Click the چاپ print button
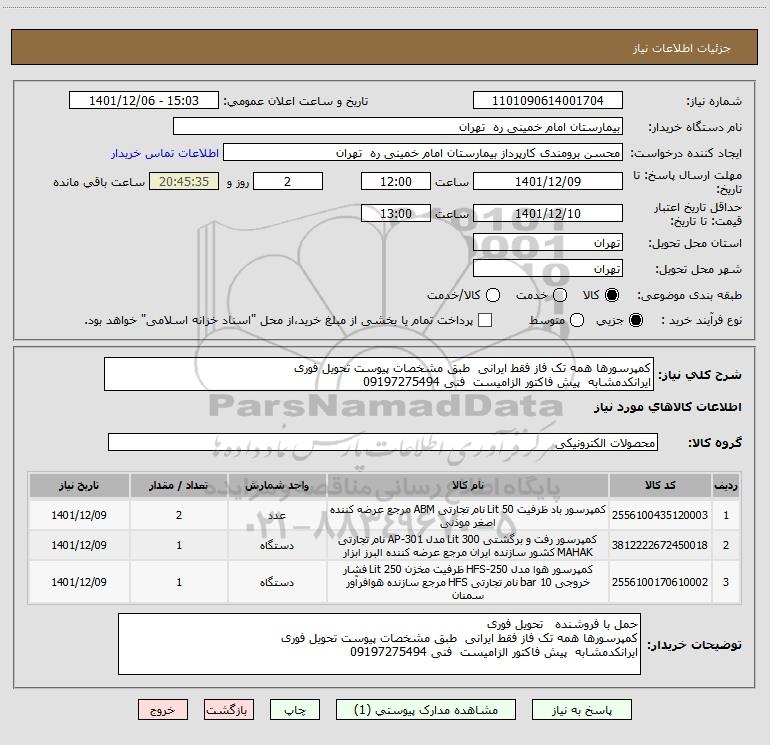770x745 pixels. 295,710
